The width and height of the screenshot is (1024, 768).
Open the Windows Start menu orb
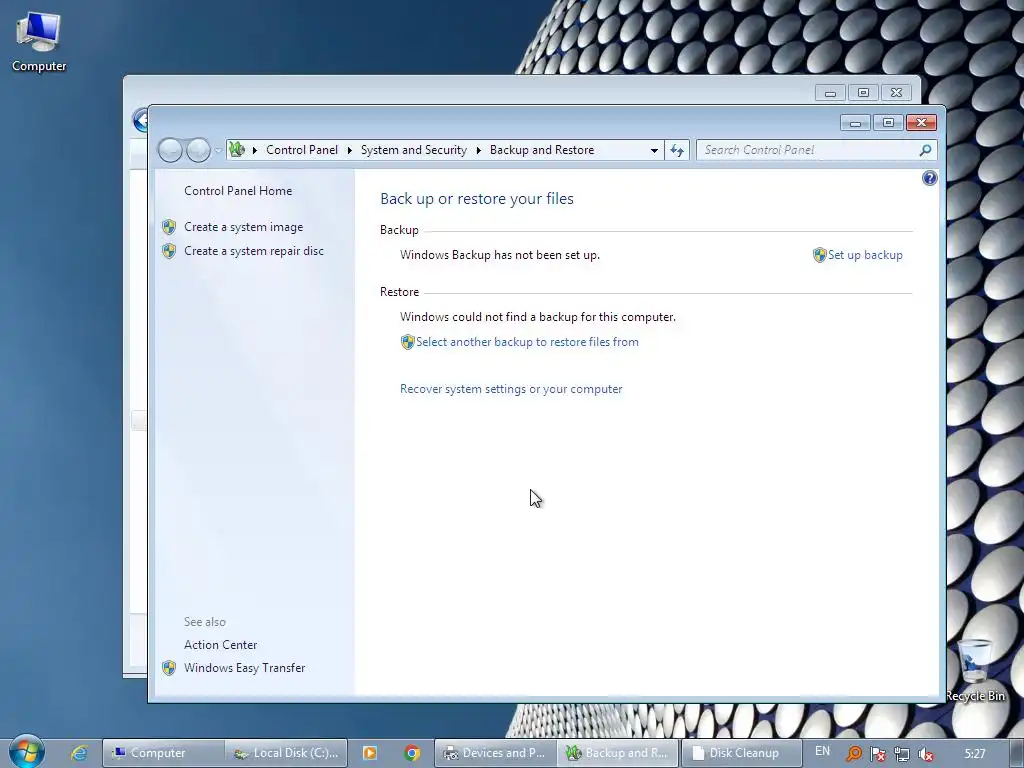click(27, 752)
